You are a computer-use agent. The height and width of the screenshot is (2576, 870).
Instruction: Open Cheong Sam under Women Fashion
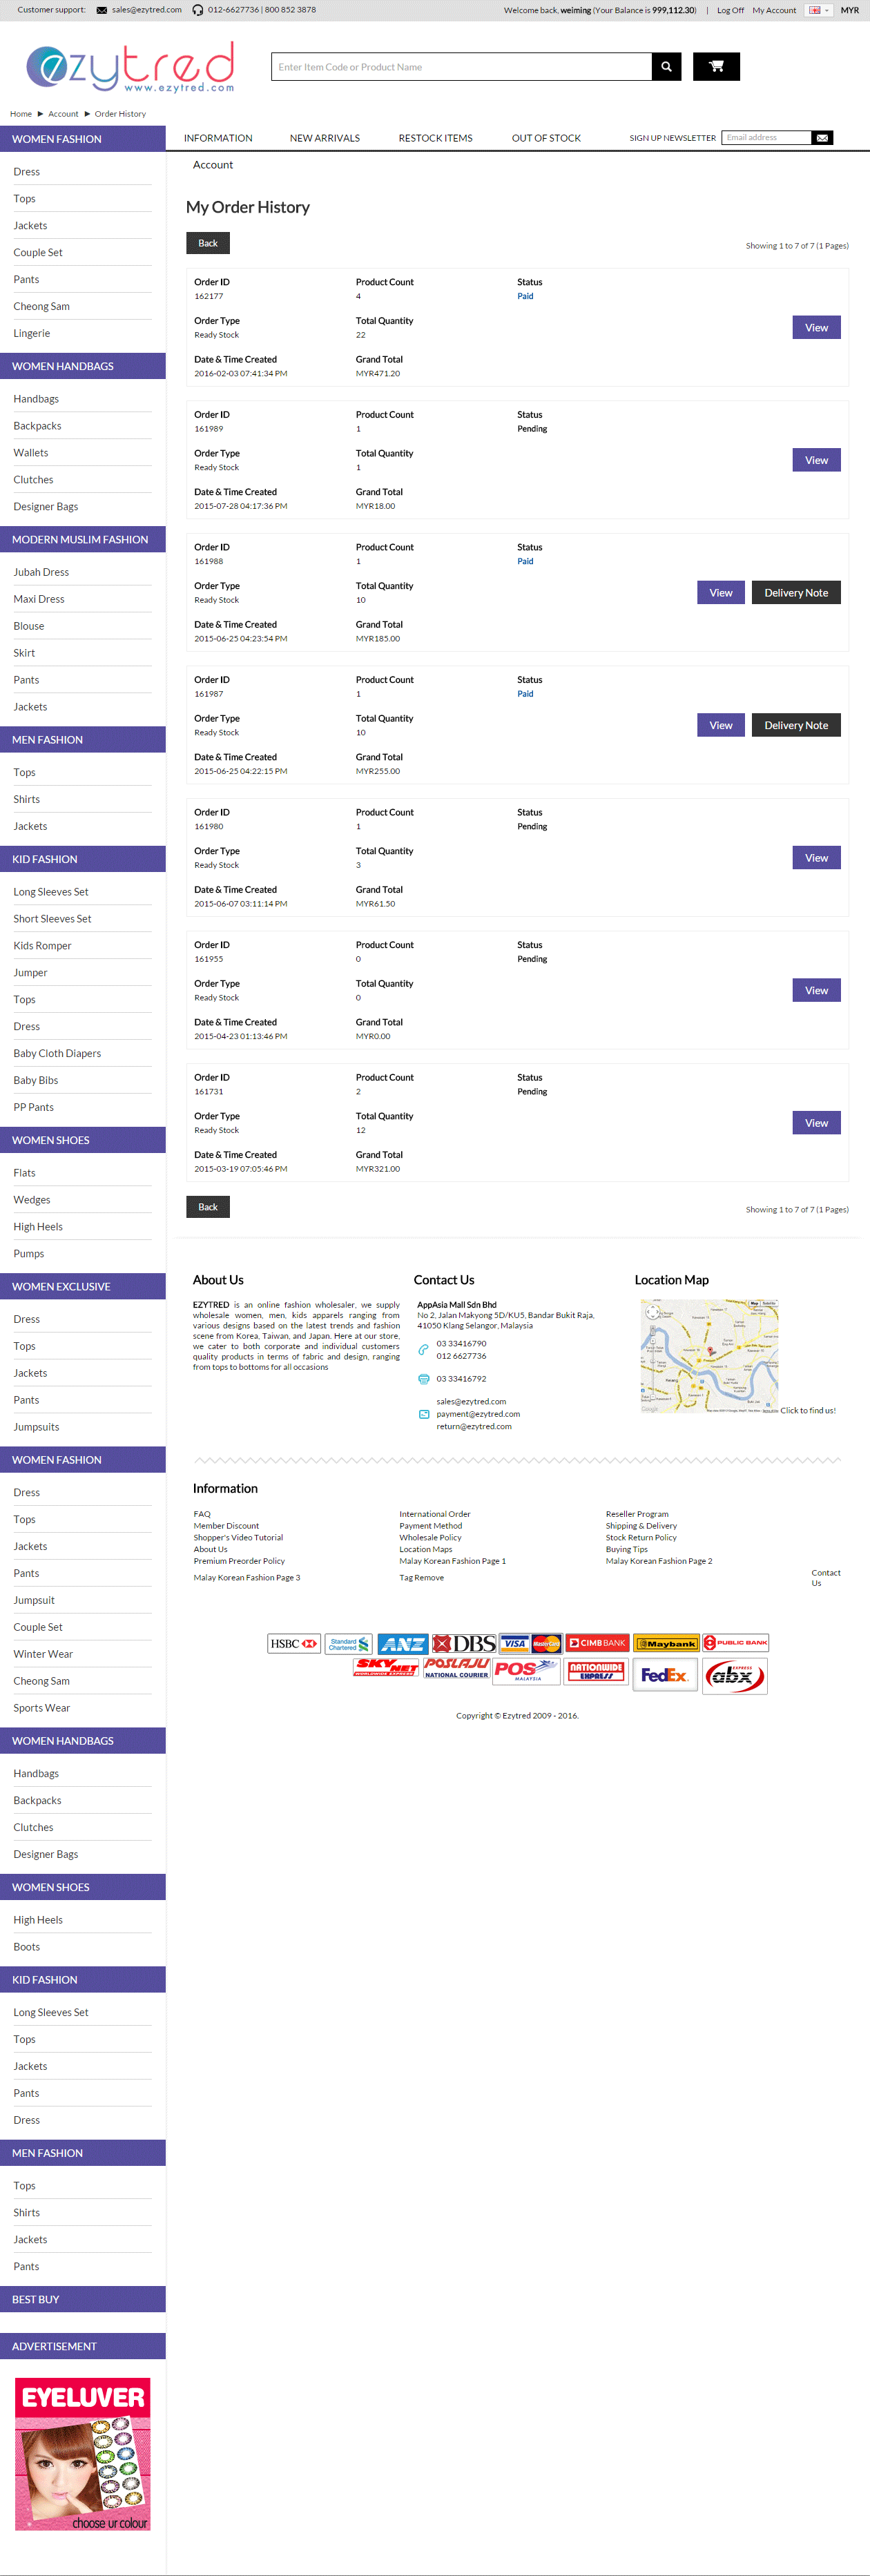41,307
